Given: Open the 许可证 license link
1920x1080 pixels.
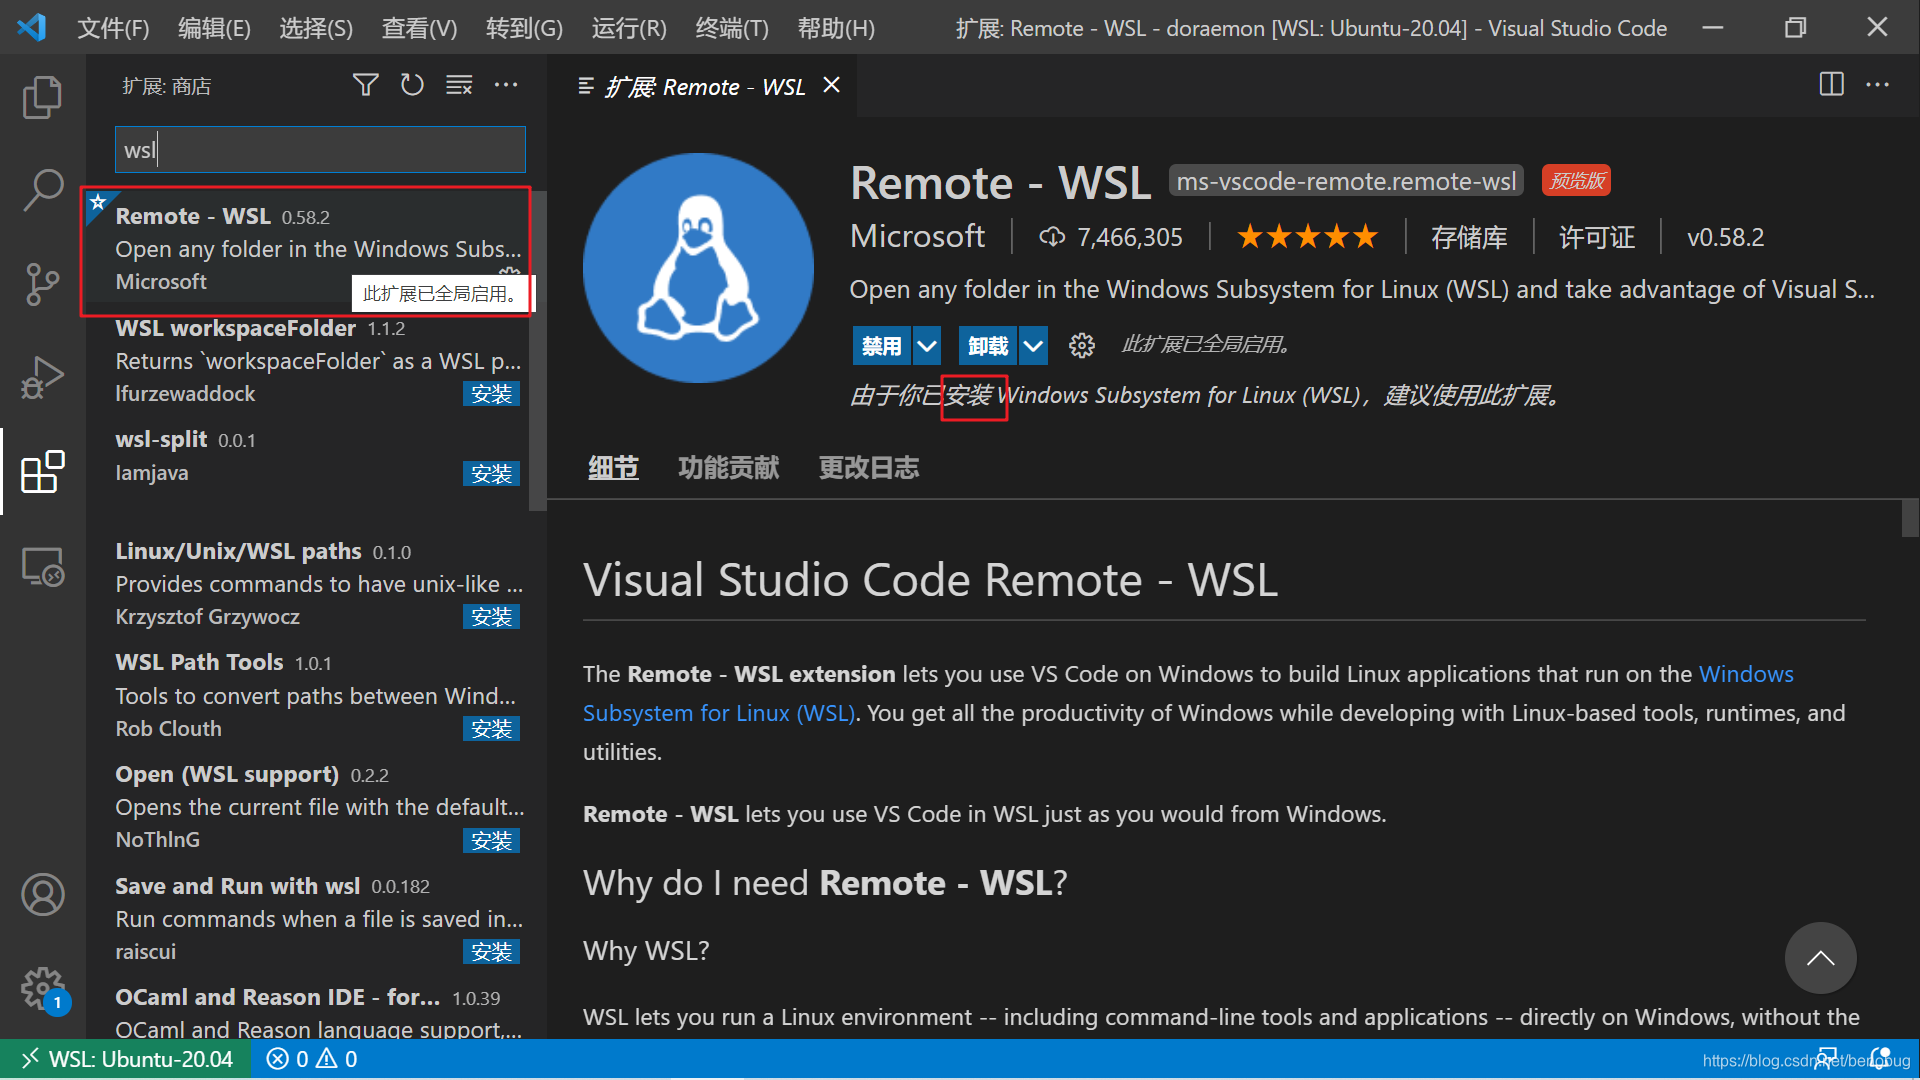Looking at the screenshot, I should (1597, 237).
